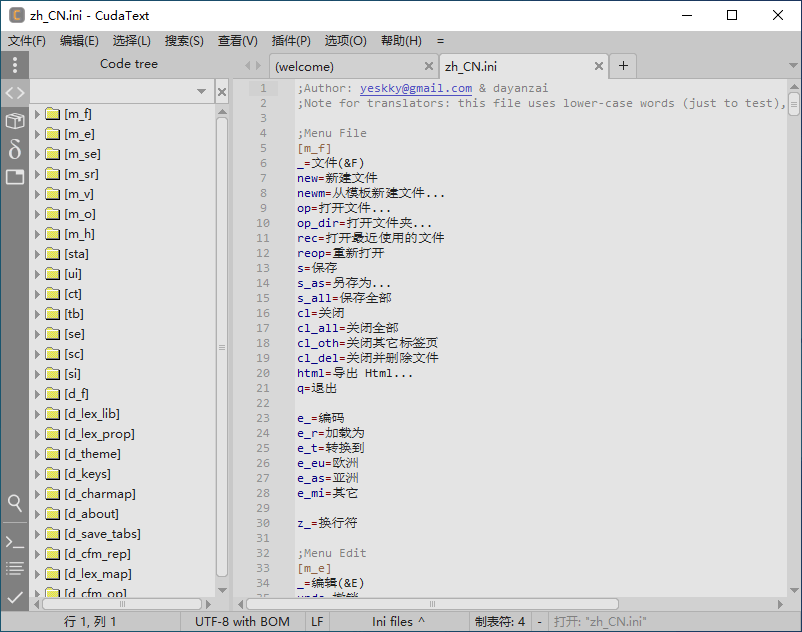The width and height of the screenshot is (802, 632).
Task: Open the 选项(O) menu
Action: (346, 41)
